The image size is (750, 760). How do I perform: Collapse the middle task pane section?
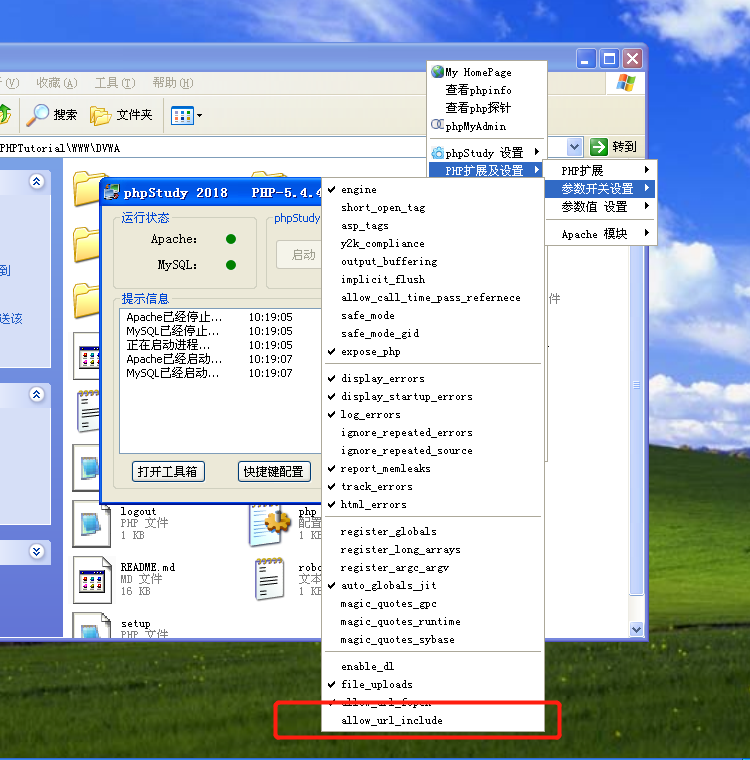[x=36, y=395]
